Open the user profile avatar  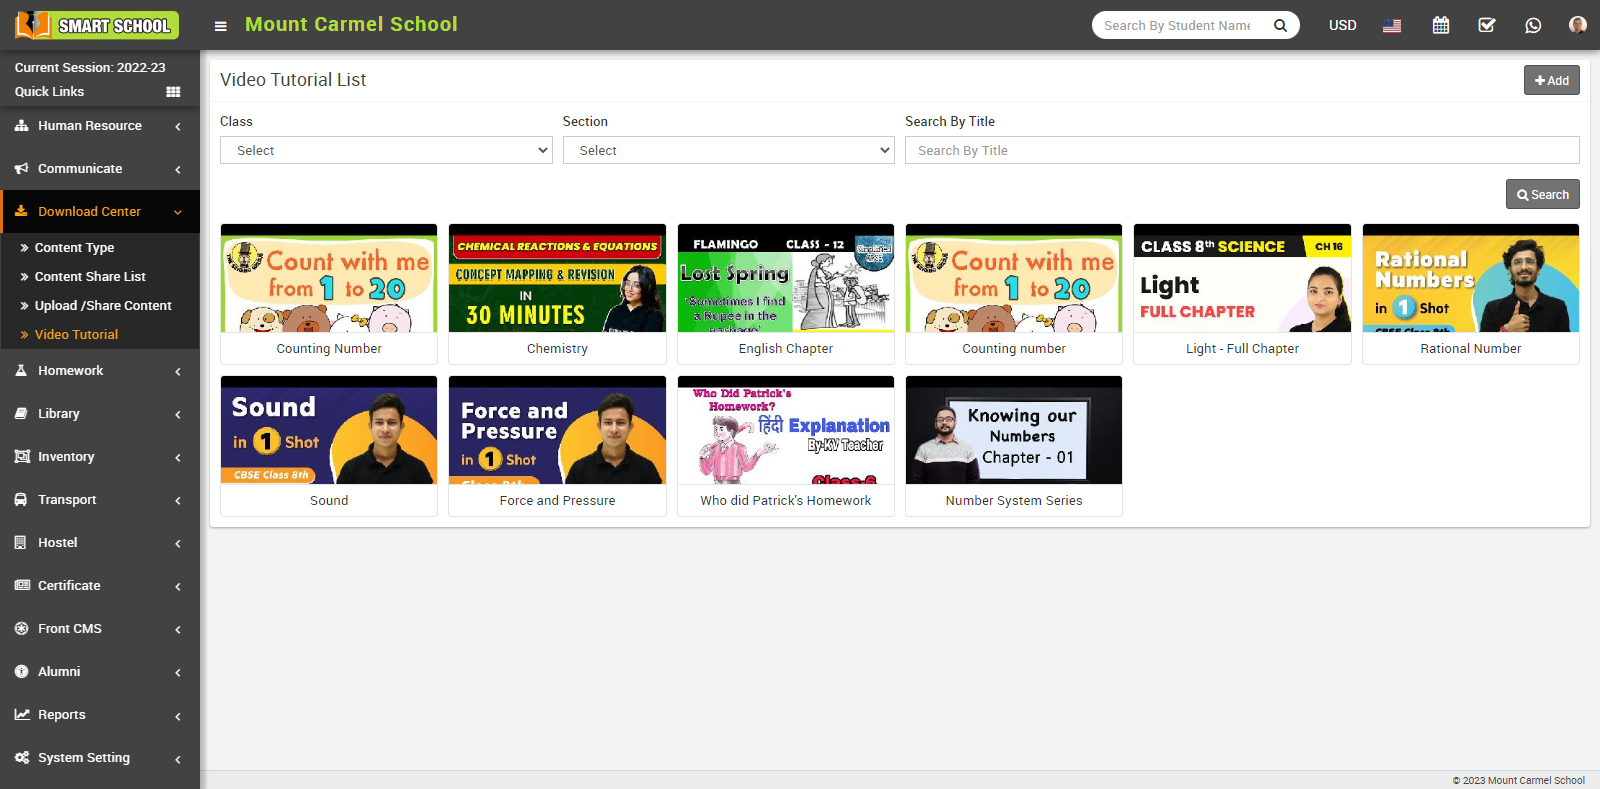tap(1577, 25)
